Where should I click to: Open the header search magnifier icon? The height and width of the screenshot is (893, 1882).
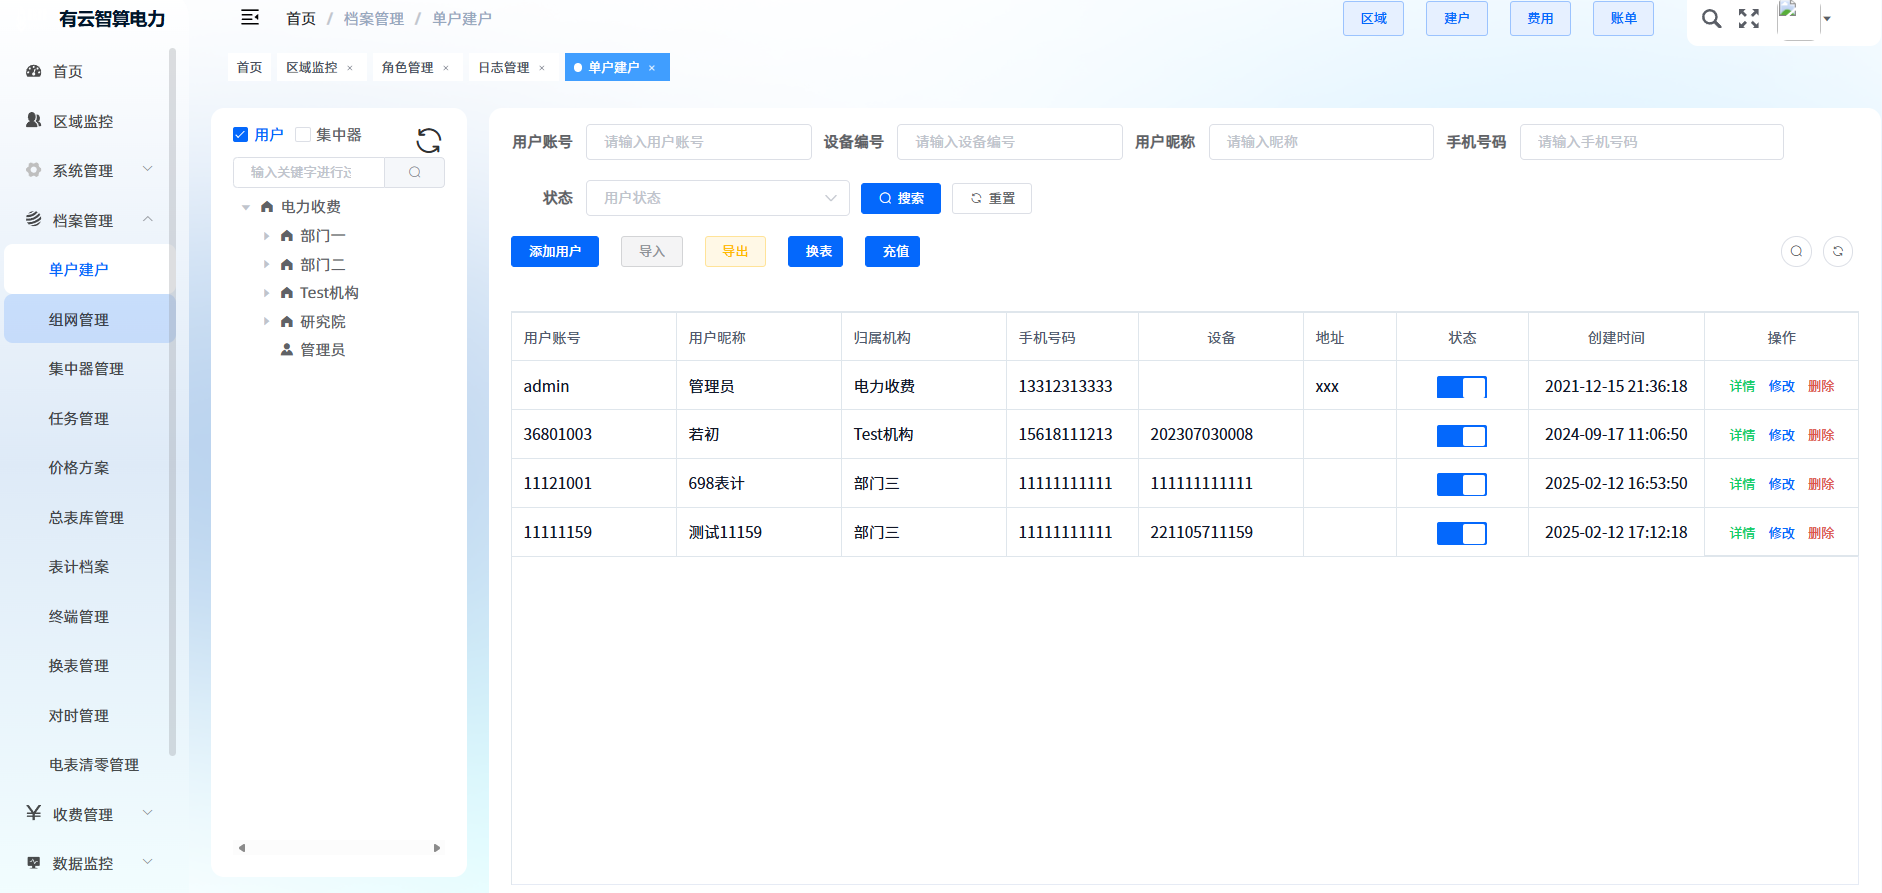tap(1711, 19)
